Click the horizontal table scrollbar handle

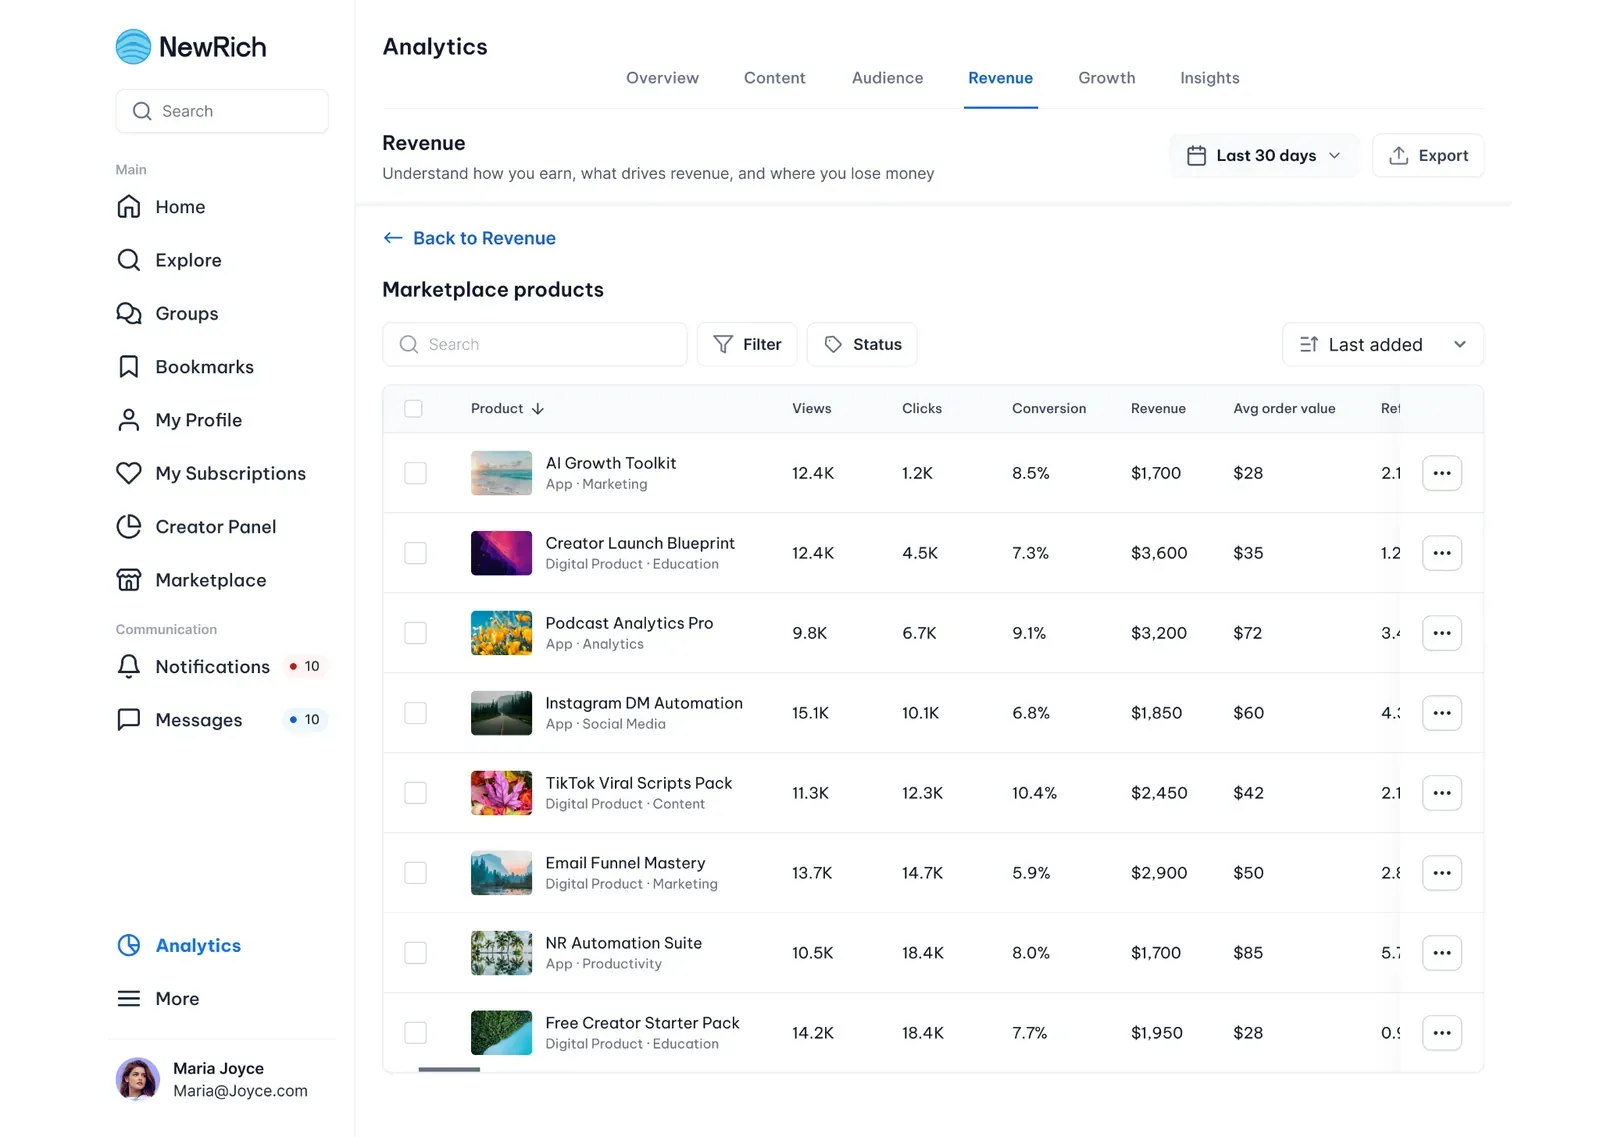[449, 1069]
